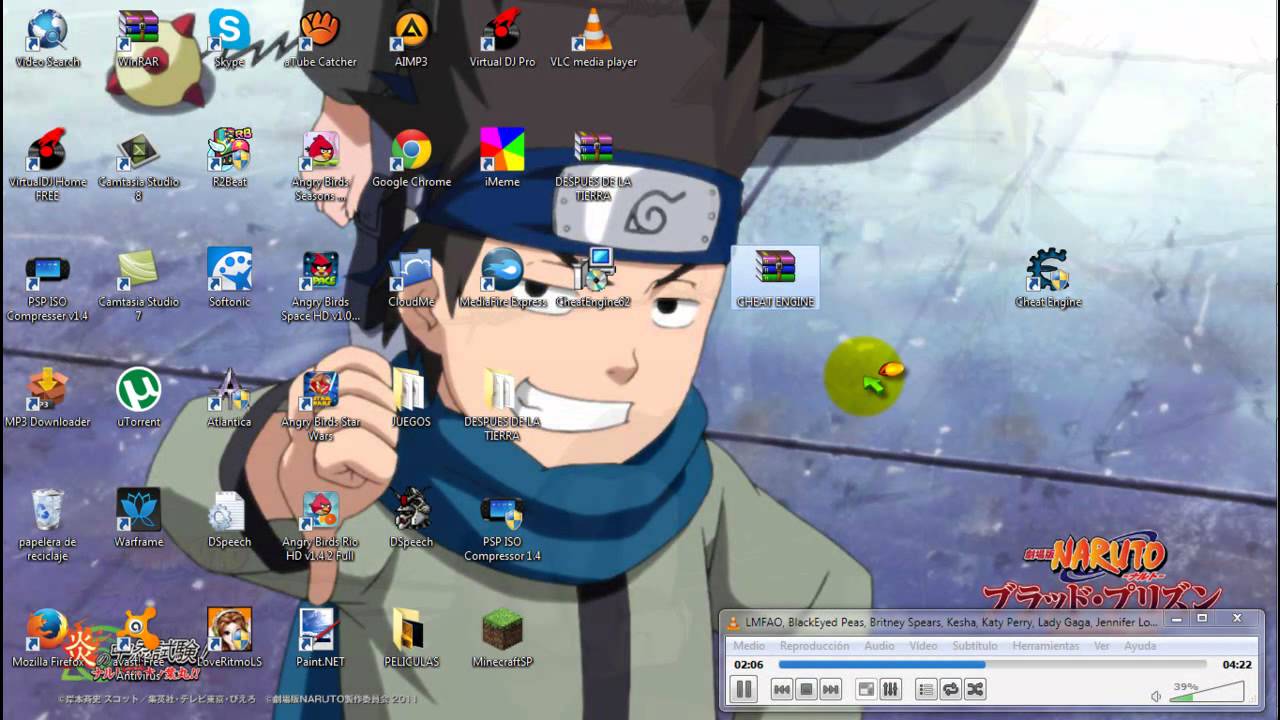Select the WinRAR desktop icon

[x=138, y=38]
